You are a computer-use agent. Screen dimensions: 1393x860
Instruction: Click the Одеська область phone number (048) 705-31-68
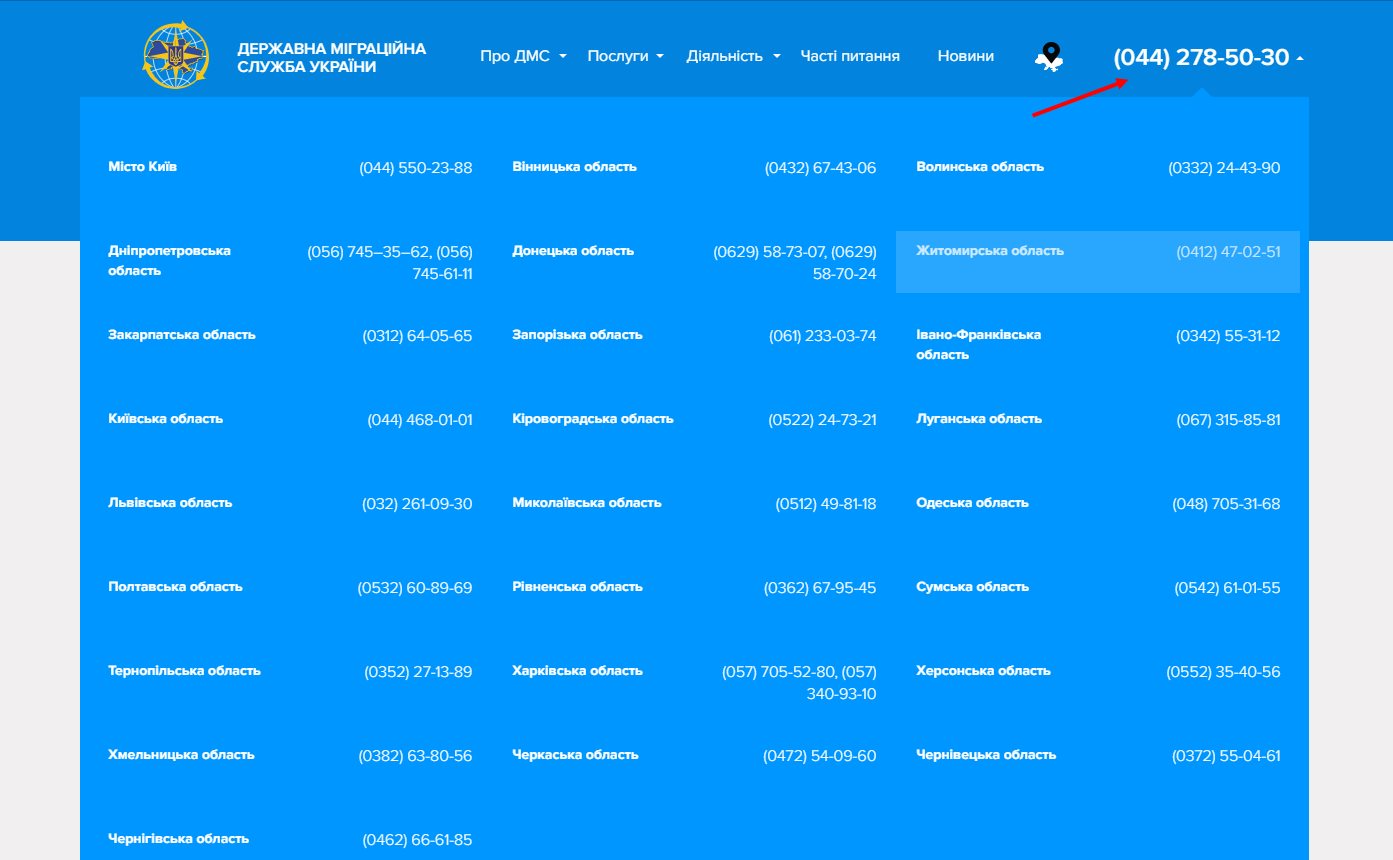1225,504
